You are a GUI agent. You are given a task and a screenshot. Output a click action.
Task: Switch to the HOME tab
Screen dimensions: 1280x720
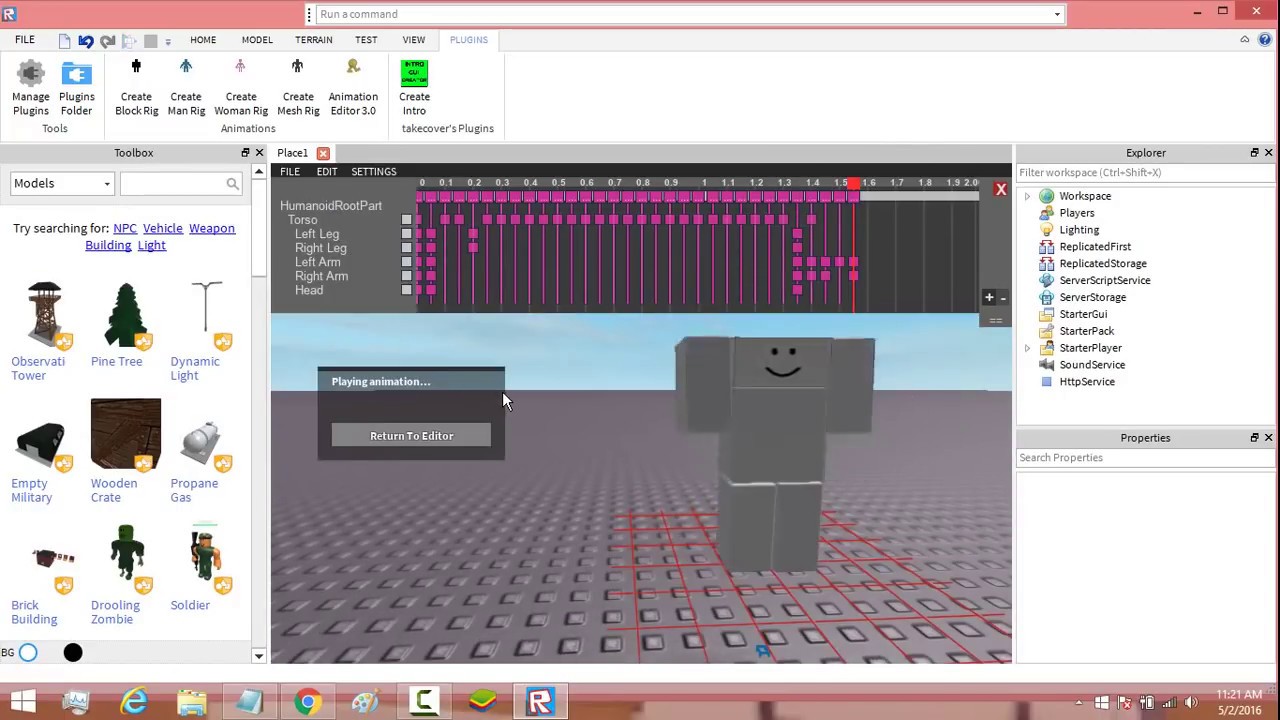coord(203,40)
